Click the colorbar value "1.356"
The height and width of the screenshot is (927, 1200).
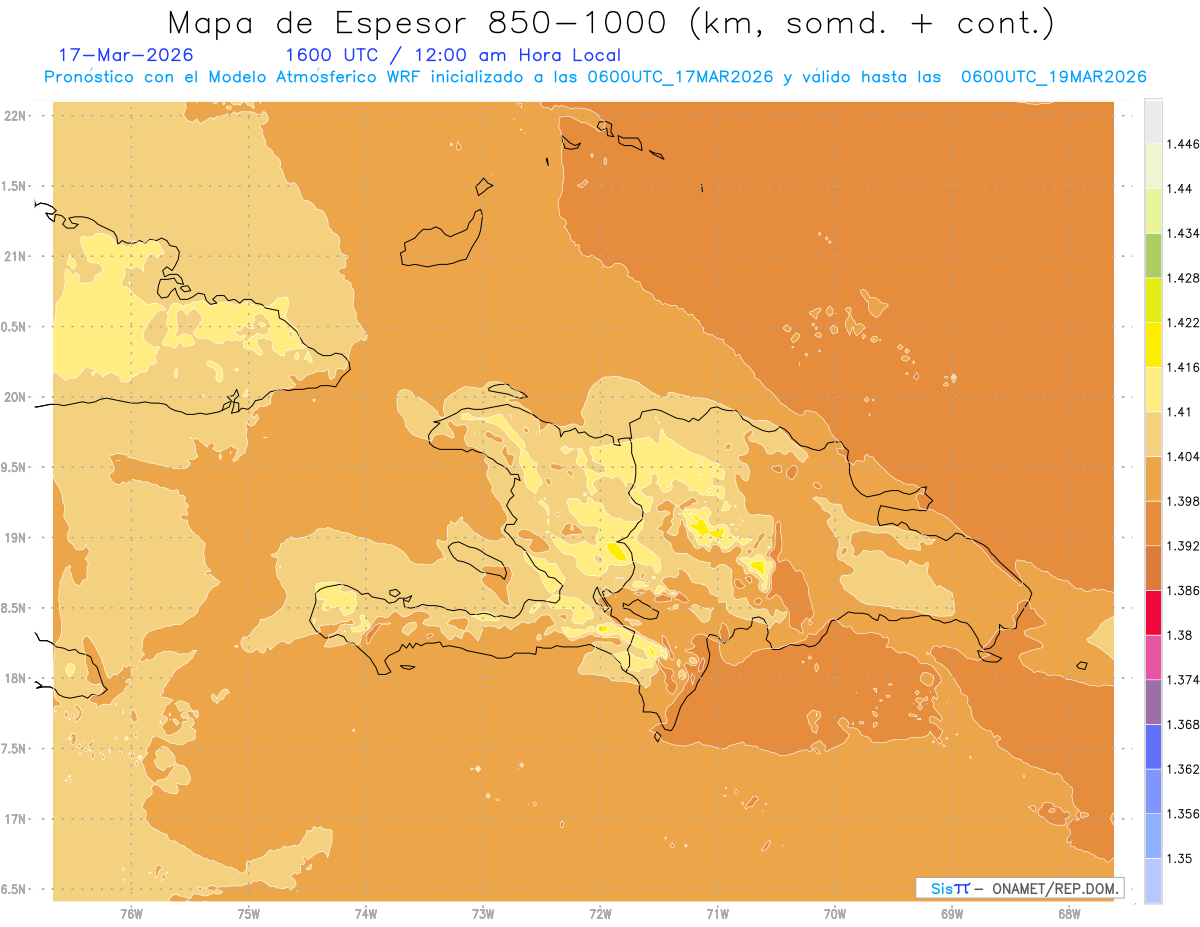[1184, 813]
